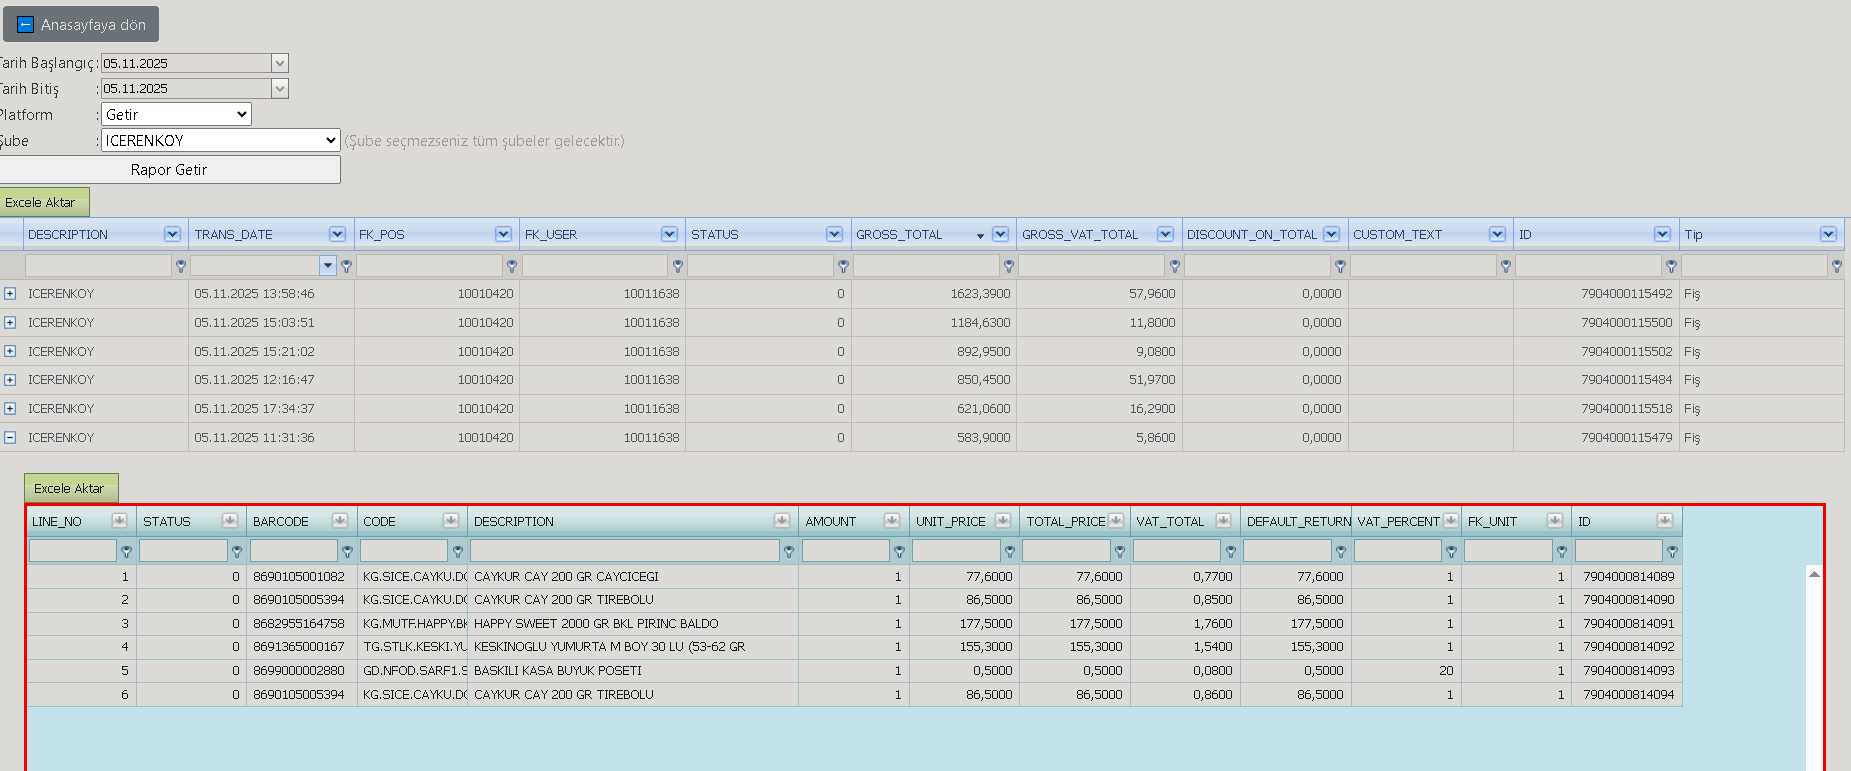Screen dimensions: 1851x771
Task: Open the Şube dropdown showing ICERENKOY
Action: click(221, 141)
